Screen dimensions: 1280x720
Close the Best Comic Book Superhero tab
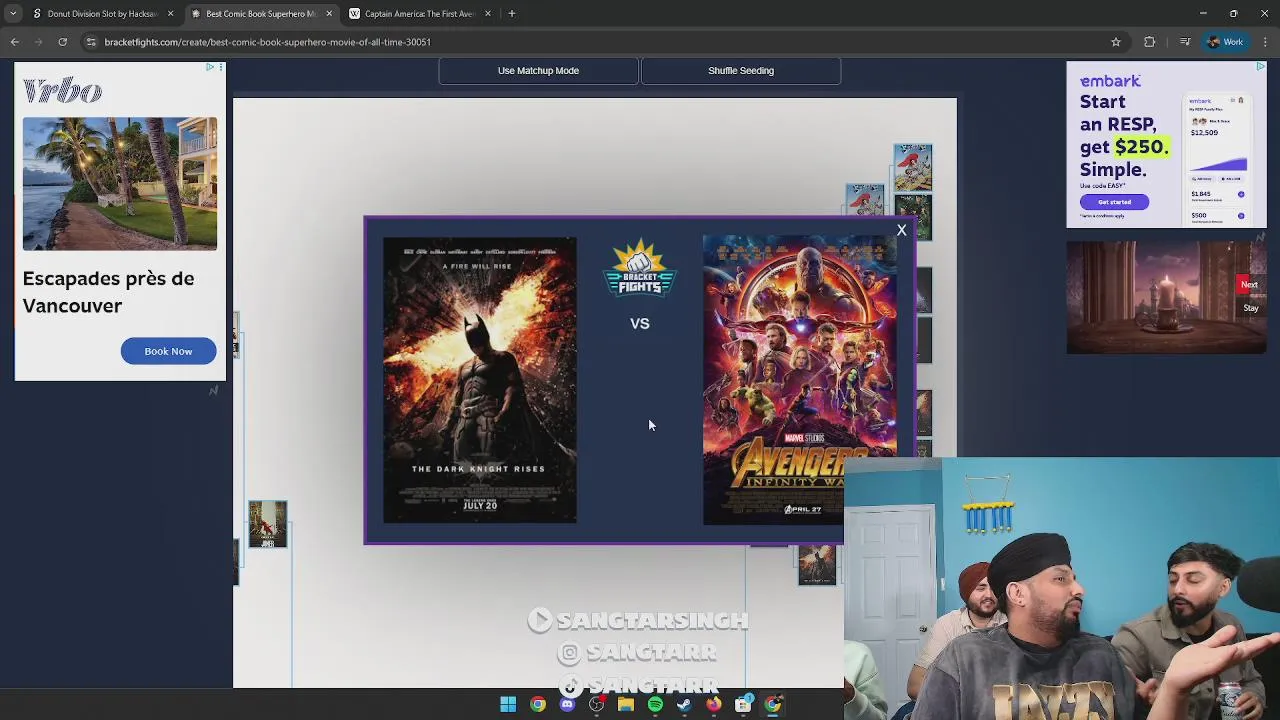tap(329, 14)
